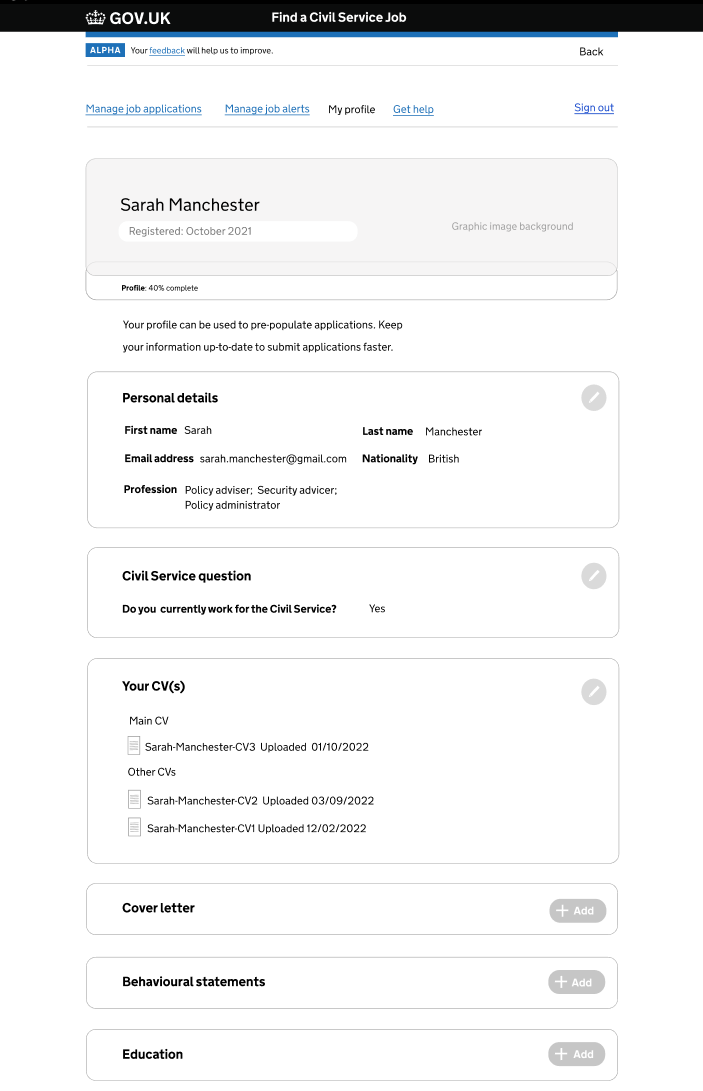
Task: Click pencil icon for Your CV(s)
Action: coord(594,691)
